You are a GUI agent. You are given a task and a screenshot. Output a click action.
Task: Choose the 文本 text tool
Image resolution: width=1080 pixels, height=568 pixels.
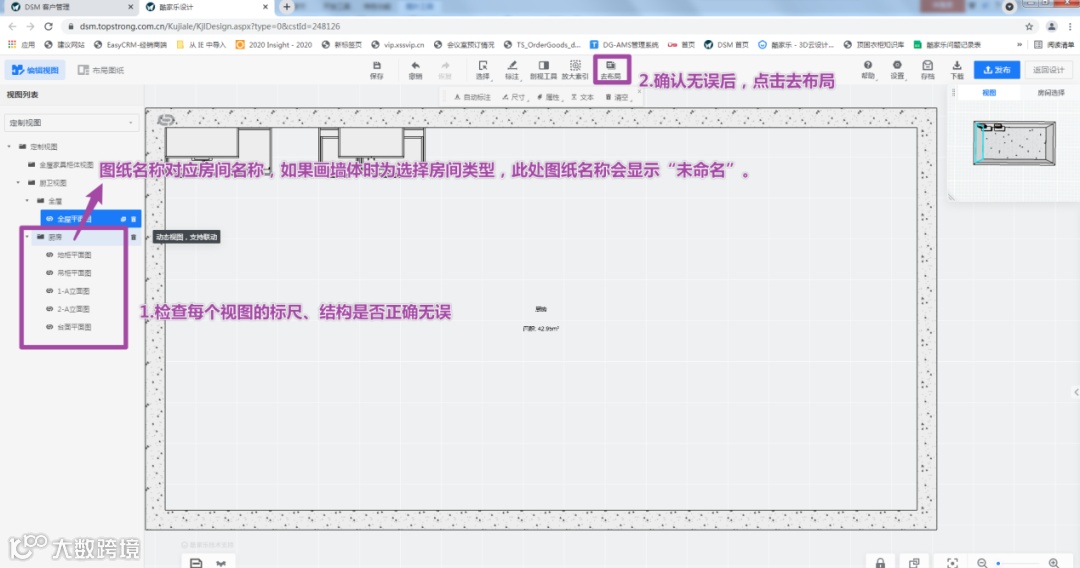582,97
